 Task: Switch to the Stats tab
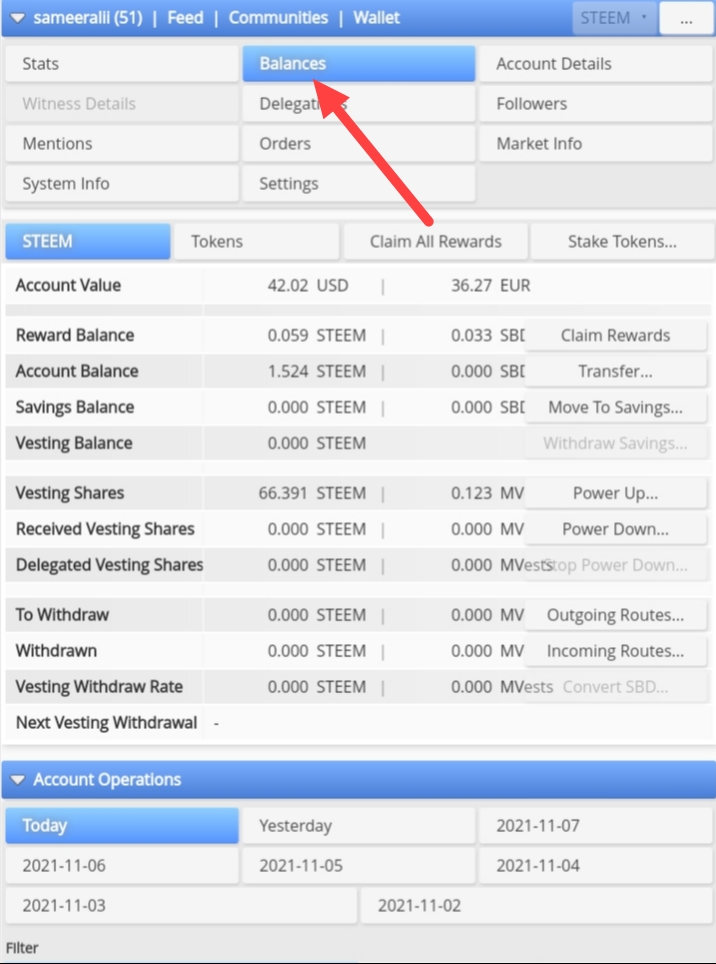122,63
